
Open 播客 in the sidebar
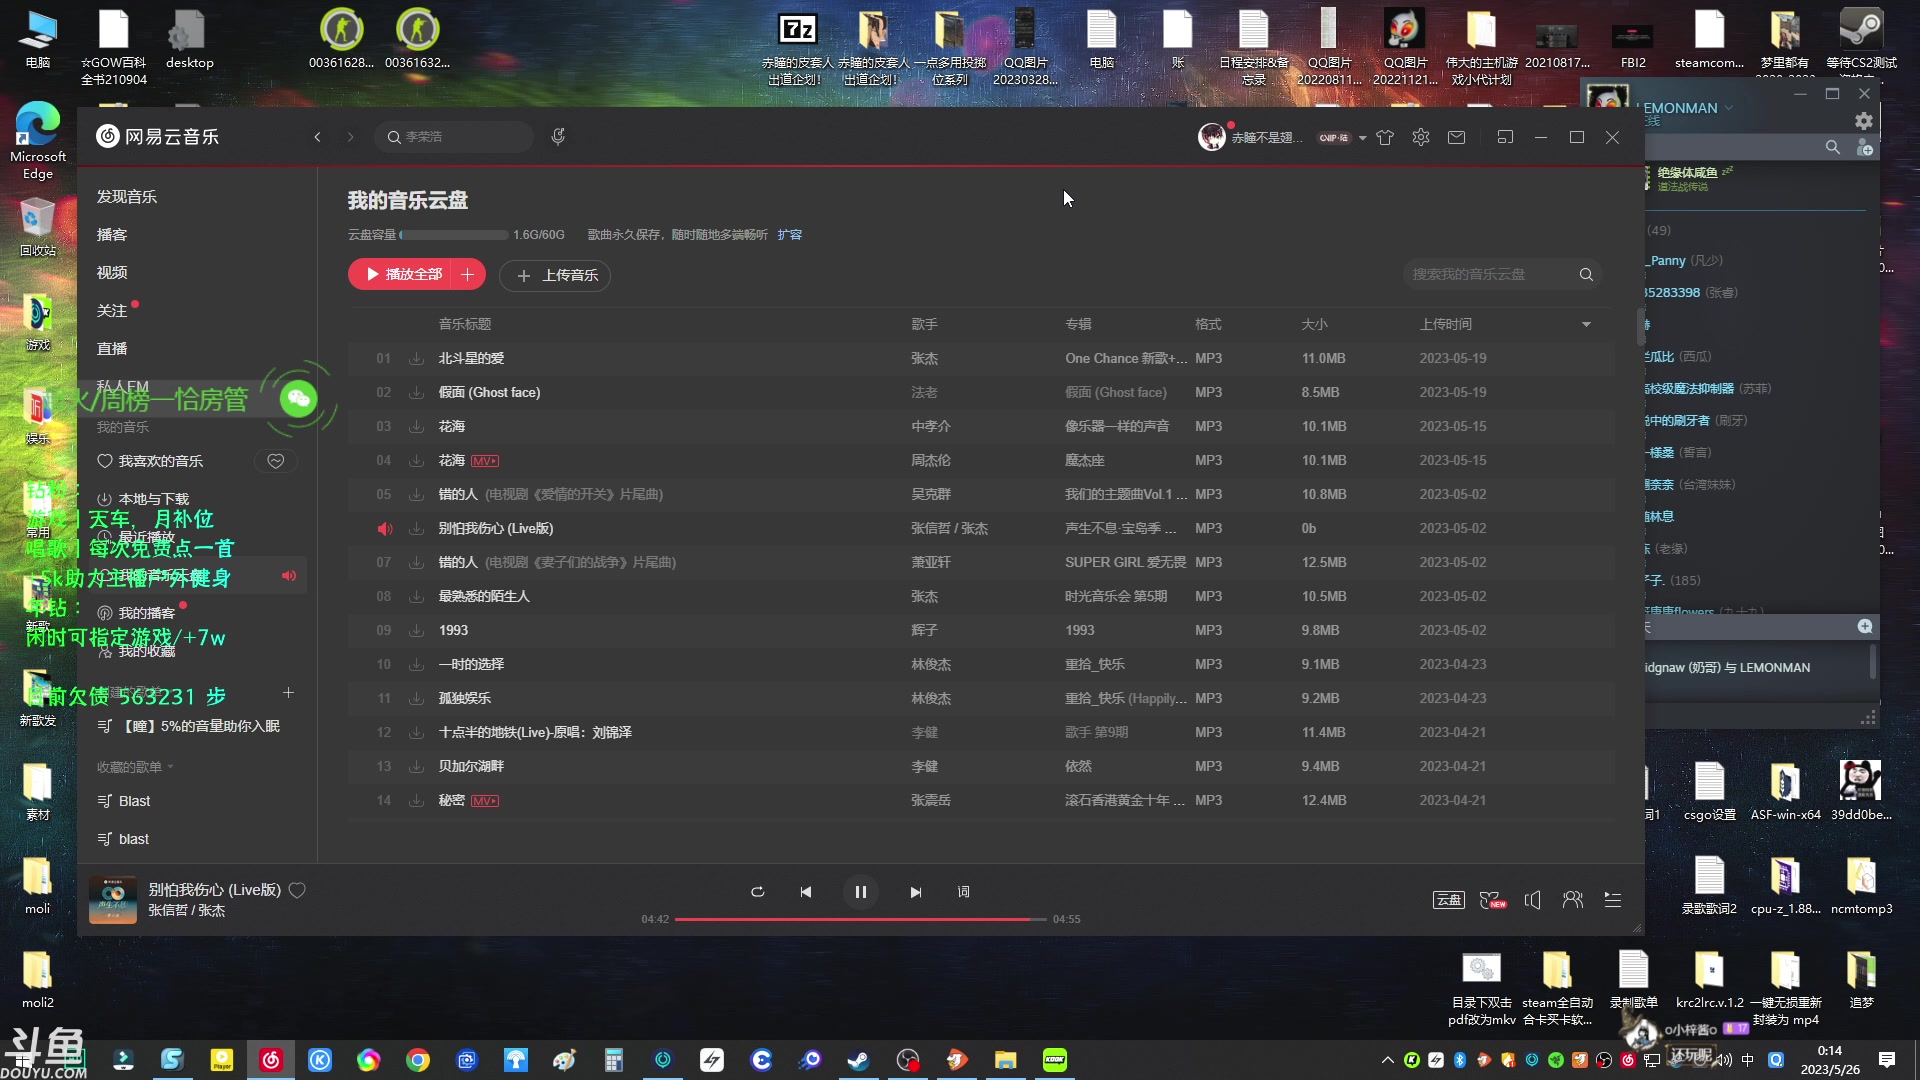coord(112,235)
